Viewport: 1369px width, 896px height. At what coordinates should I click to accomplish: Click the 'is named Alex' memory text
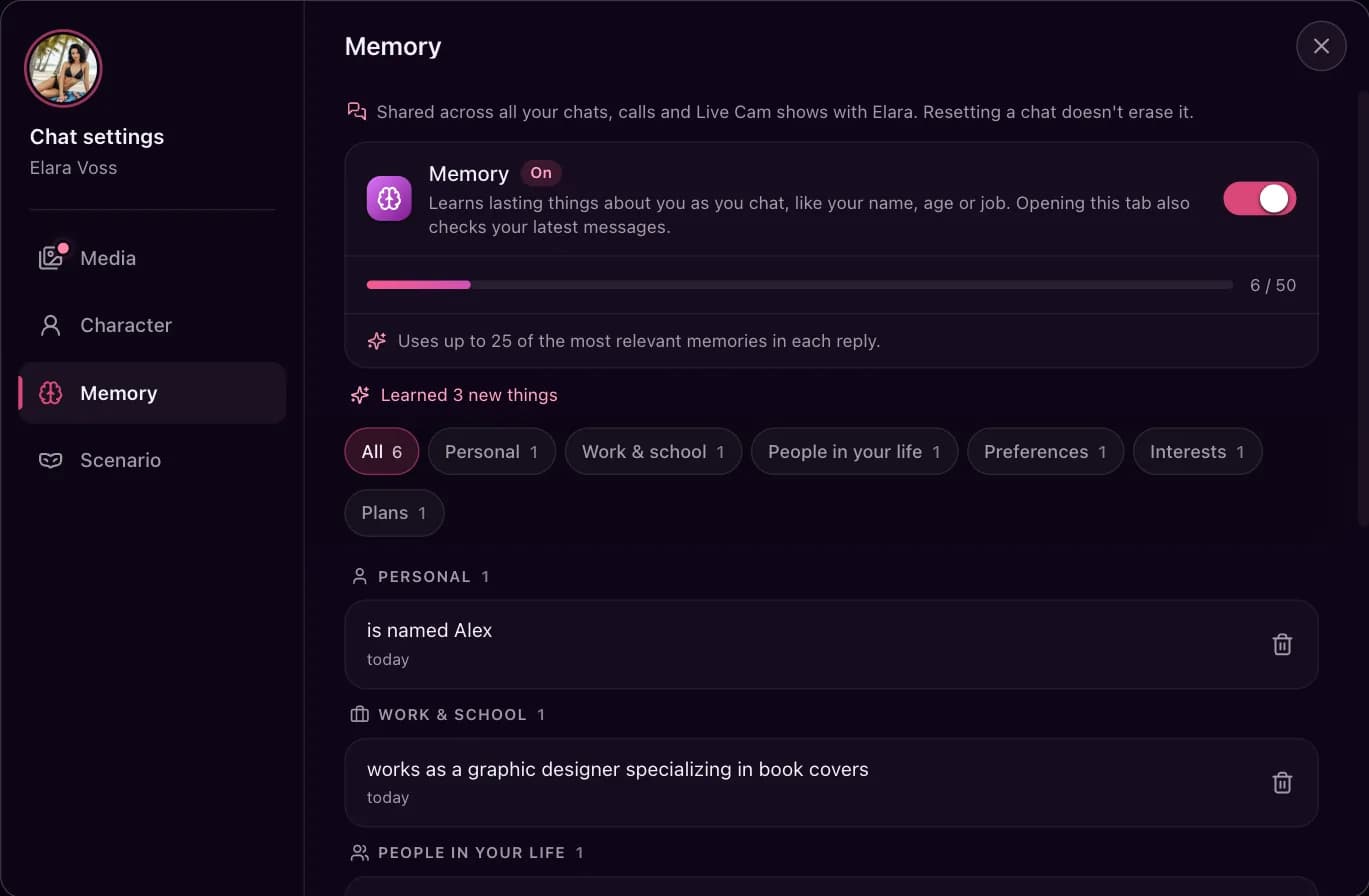(x=430, y=630)
